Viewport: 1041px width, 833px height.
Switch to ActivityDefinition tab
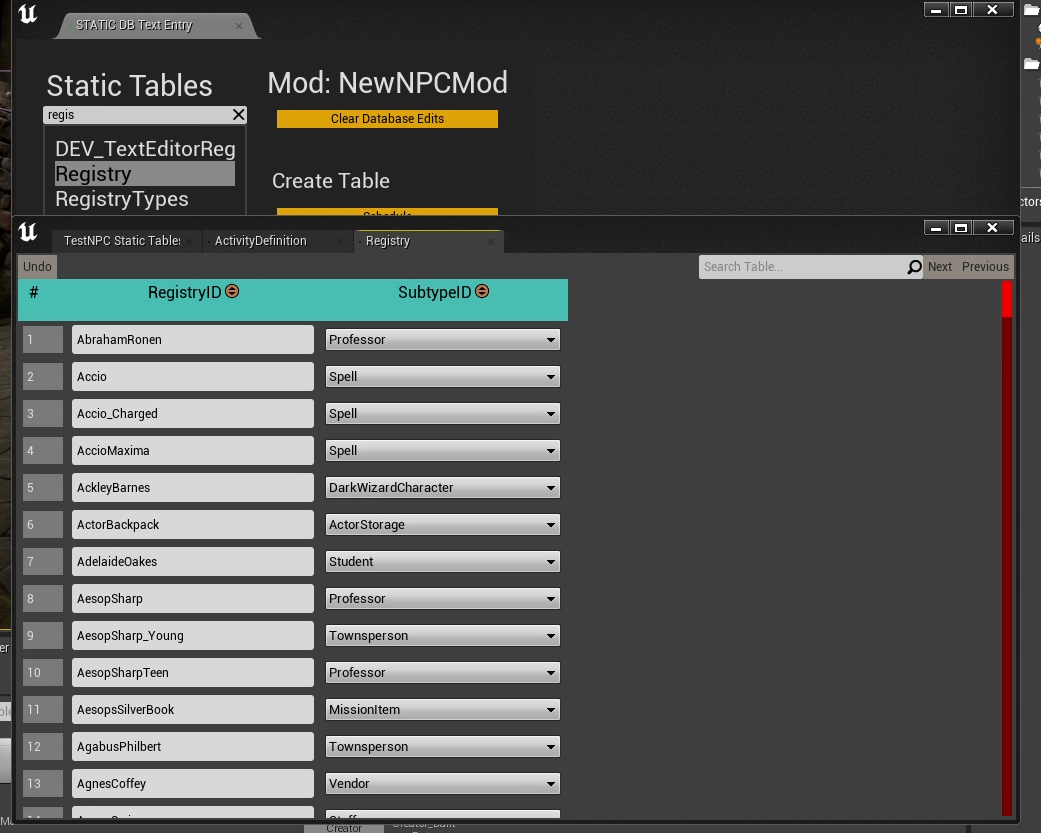(x=260, y=241)
